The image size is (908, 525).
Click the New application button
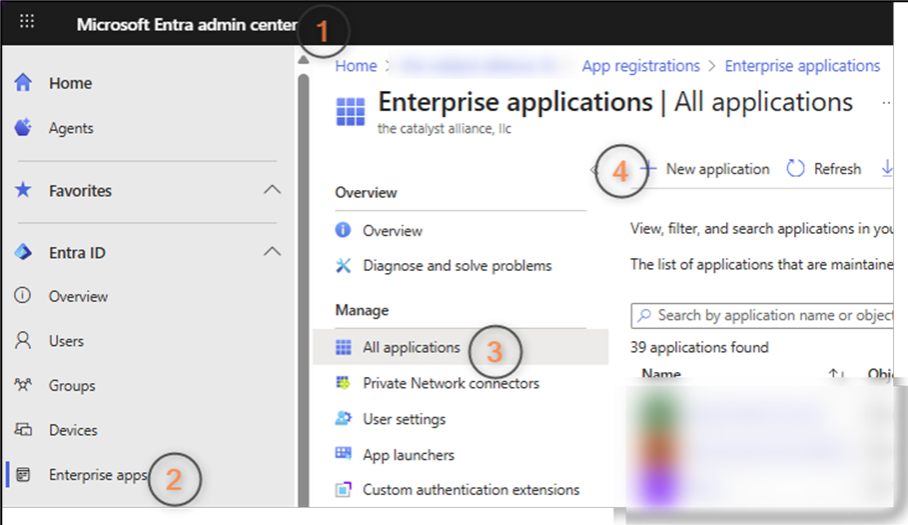point(706,169)
